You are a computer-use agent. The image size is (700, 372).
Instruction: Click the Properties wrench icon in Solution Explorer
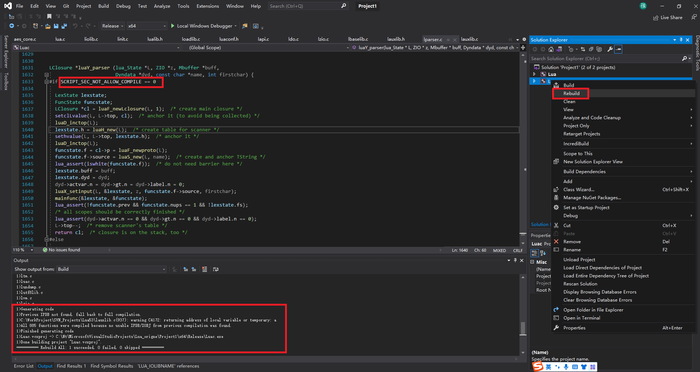click(610, 50)
